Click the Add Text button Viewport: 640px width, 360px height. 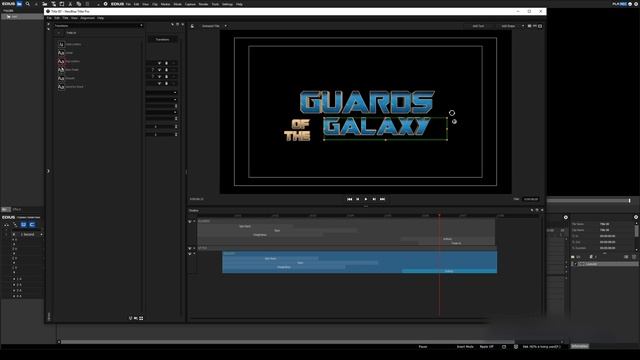(x=478, y=26)
